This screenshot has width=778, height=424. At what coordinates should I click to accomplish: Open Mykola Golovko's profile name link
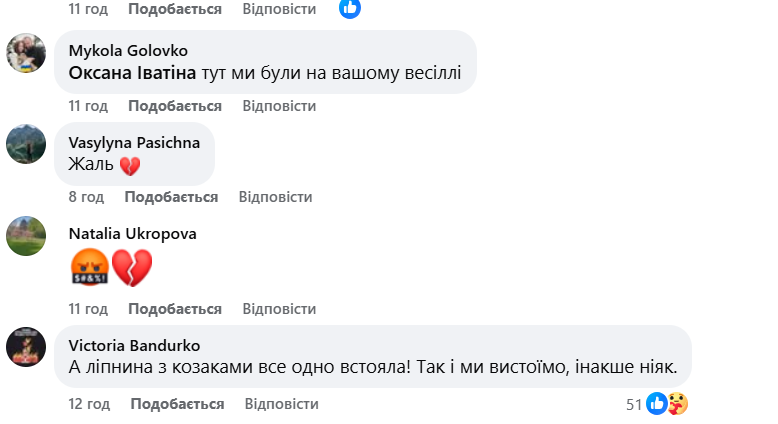pos(128,50)
